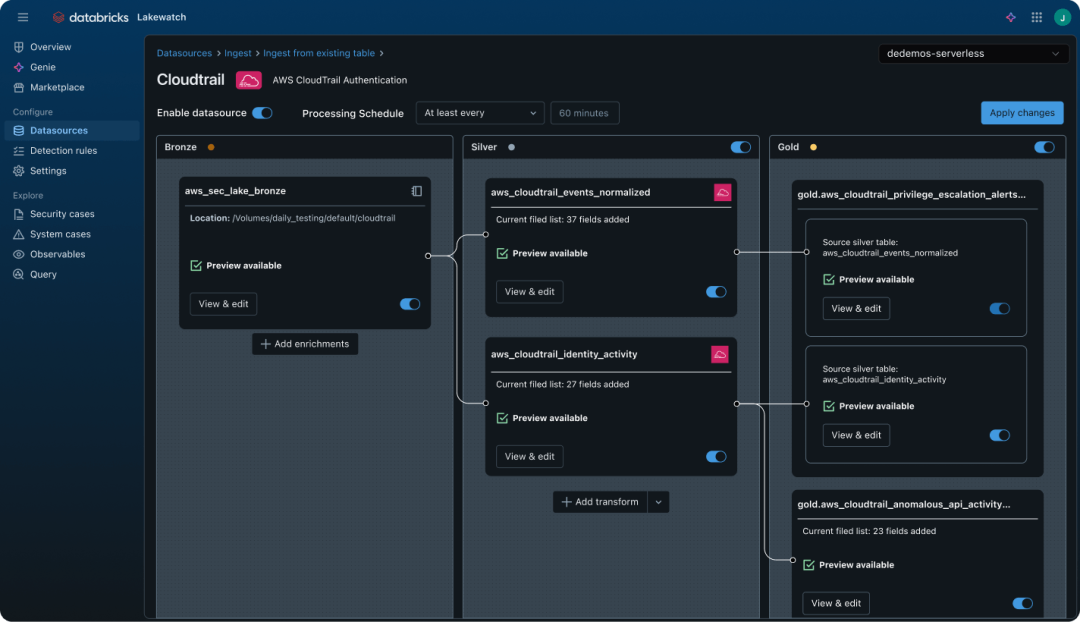Click the red cloud icon on aws_cloudtrail_identity_activity

720,354
